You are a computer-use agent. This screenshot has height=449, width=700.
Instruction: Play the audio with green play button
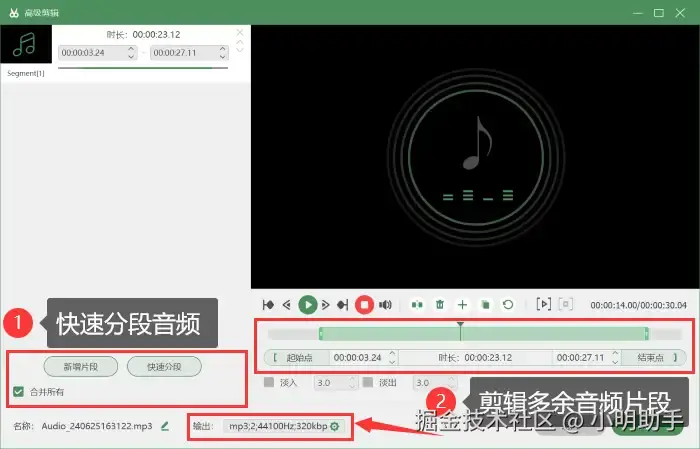[x=308, y=305]
